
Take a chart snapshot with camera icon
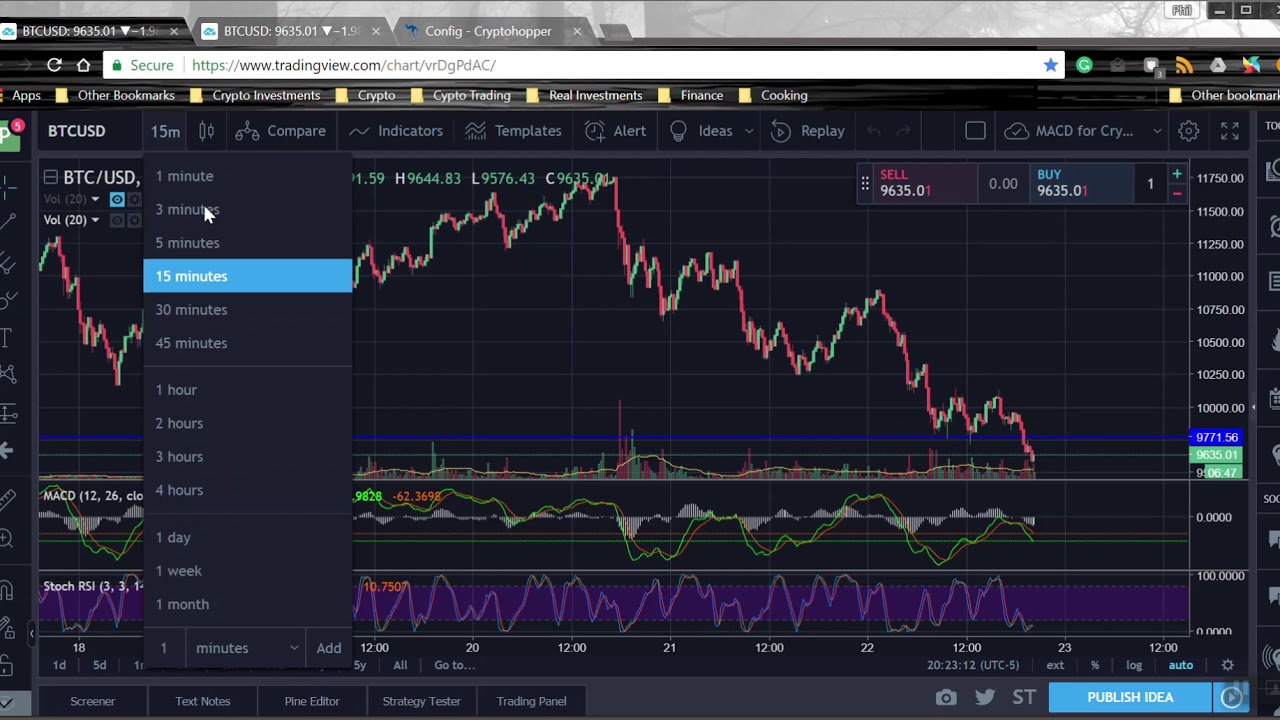click(x=946, y=697)
